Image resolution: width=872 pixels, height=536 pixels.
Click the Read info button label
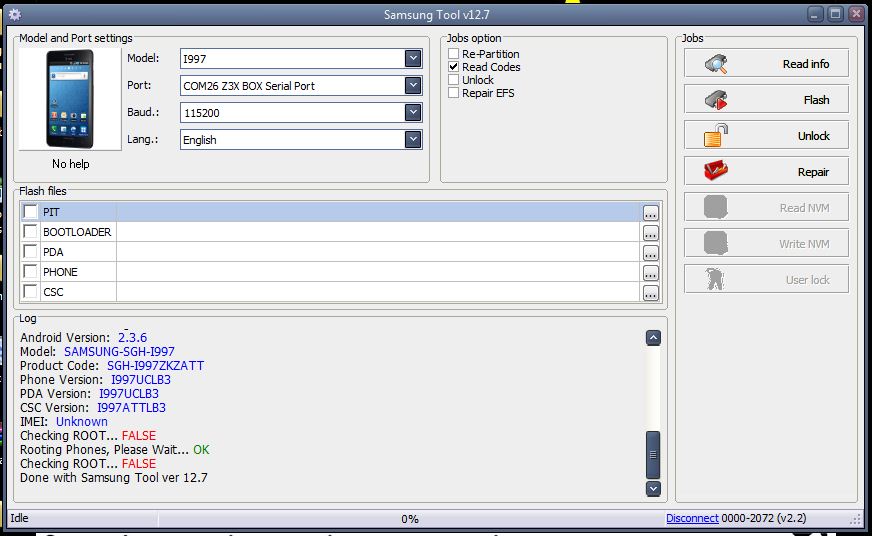pos(806,64)
